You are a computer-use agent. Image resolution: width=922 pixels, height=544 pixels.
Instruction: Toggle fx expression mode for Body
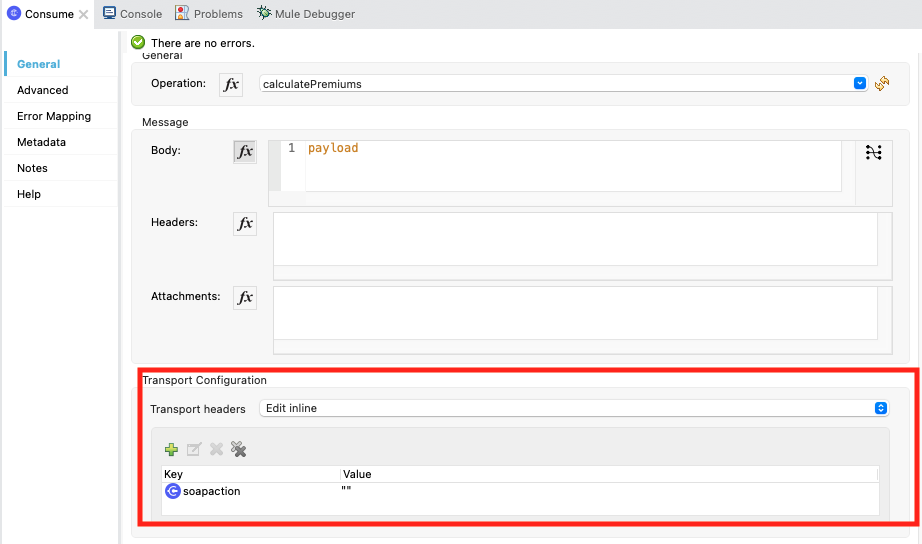tap(244, 152)
